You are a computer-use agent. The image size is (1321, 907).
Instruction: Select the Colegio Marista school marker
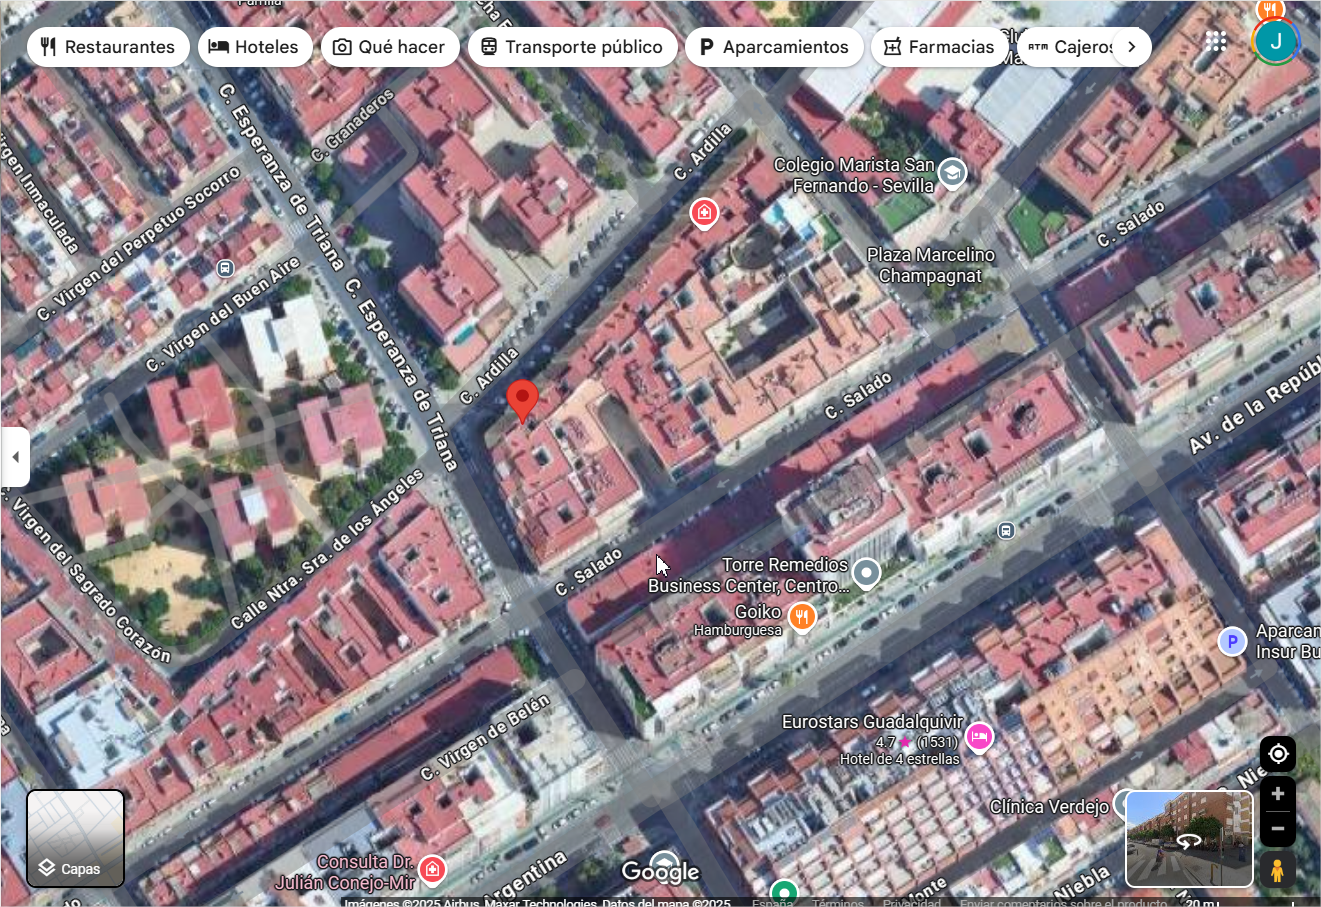(953, 174)
